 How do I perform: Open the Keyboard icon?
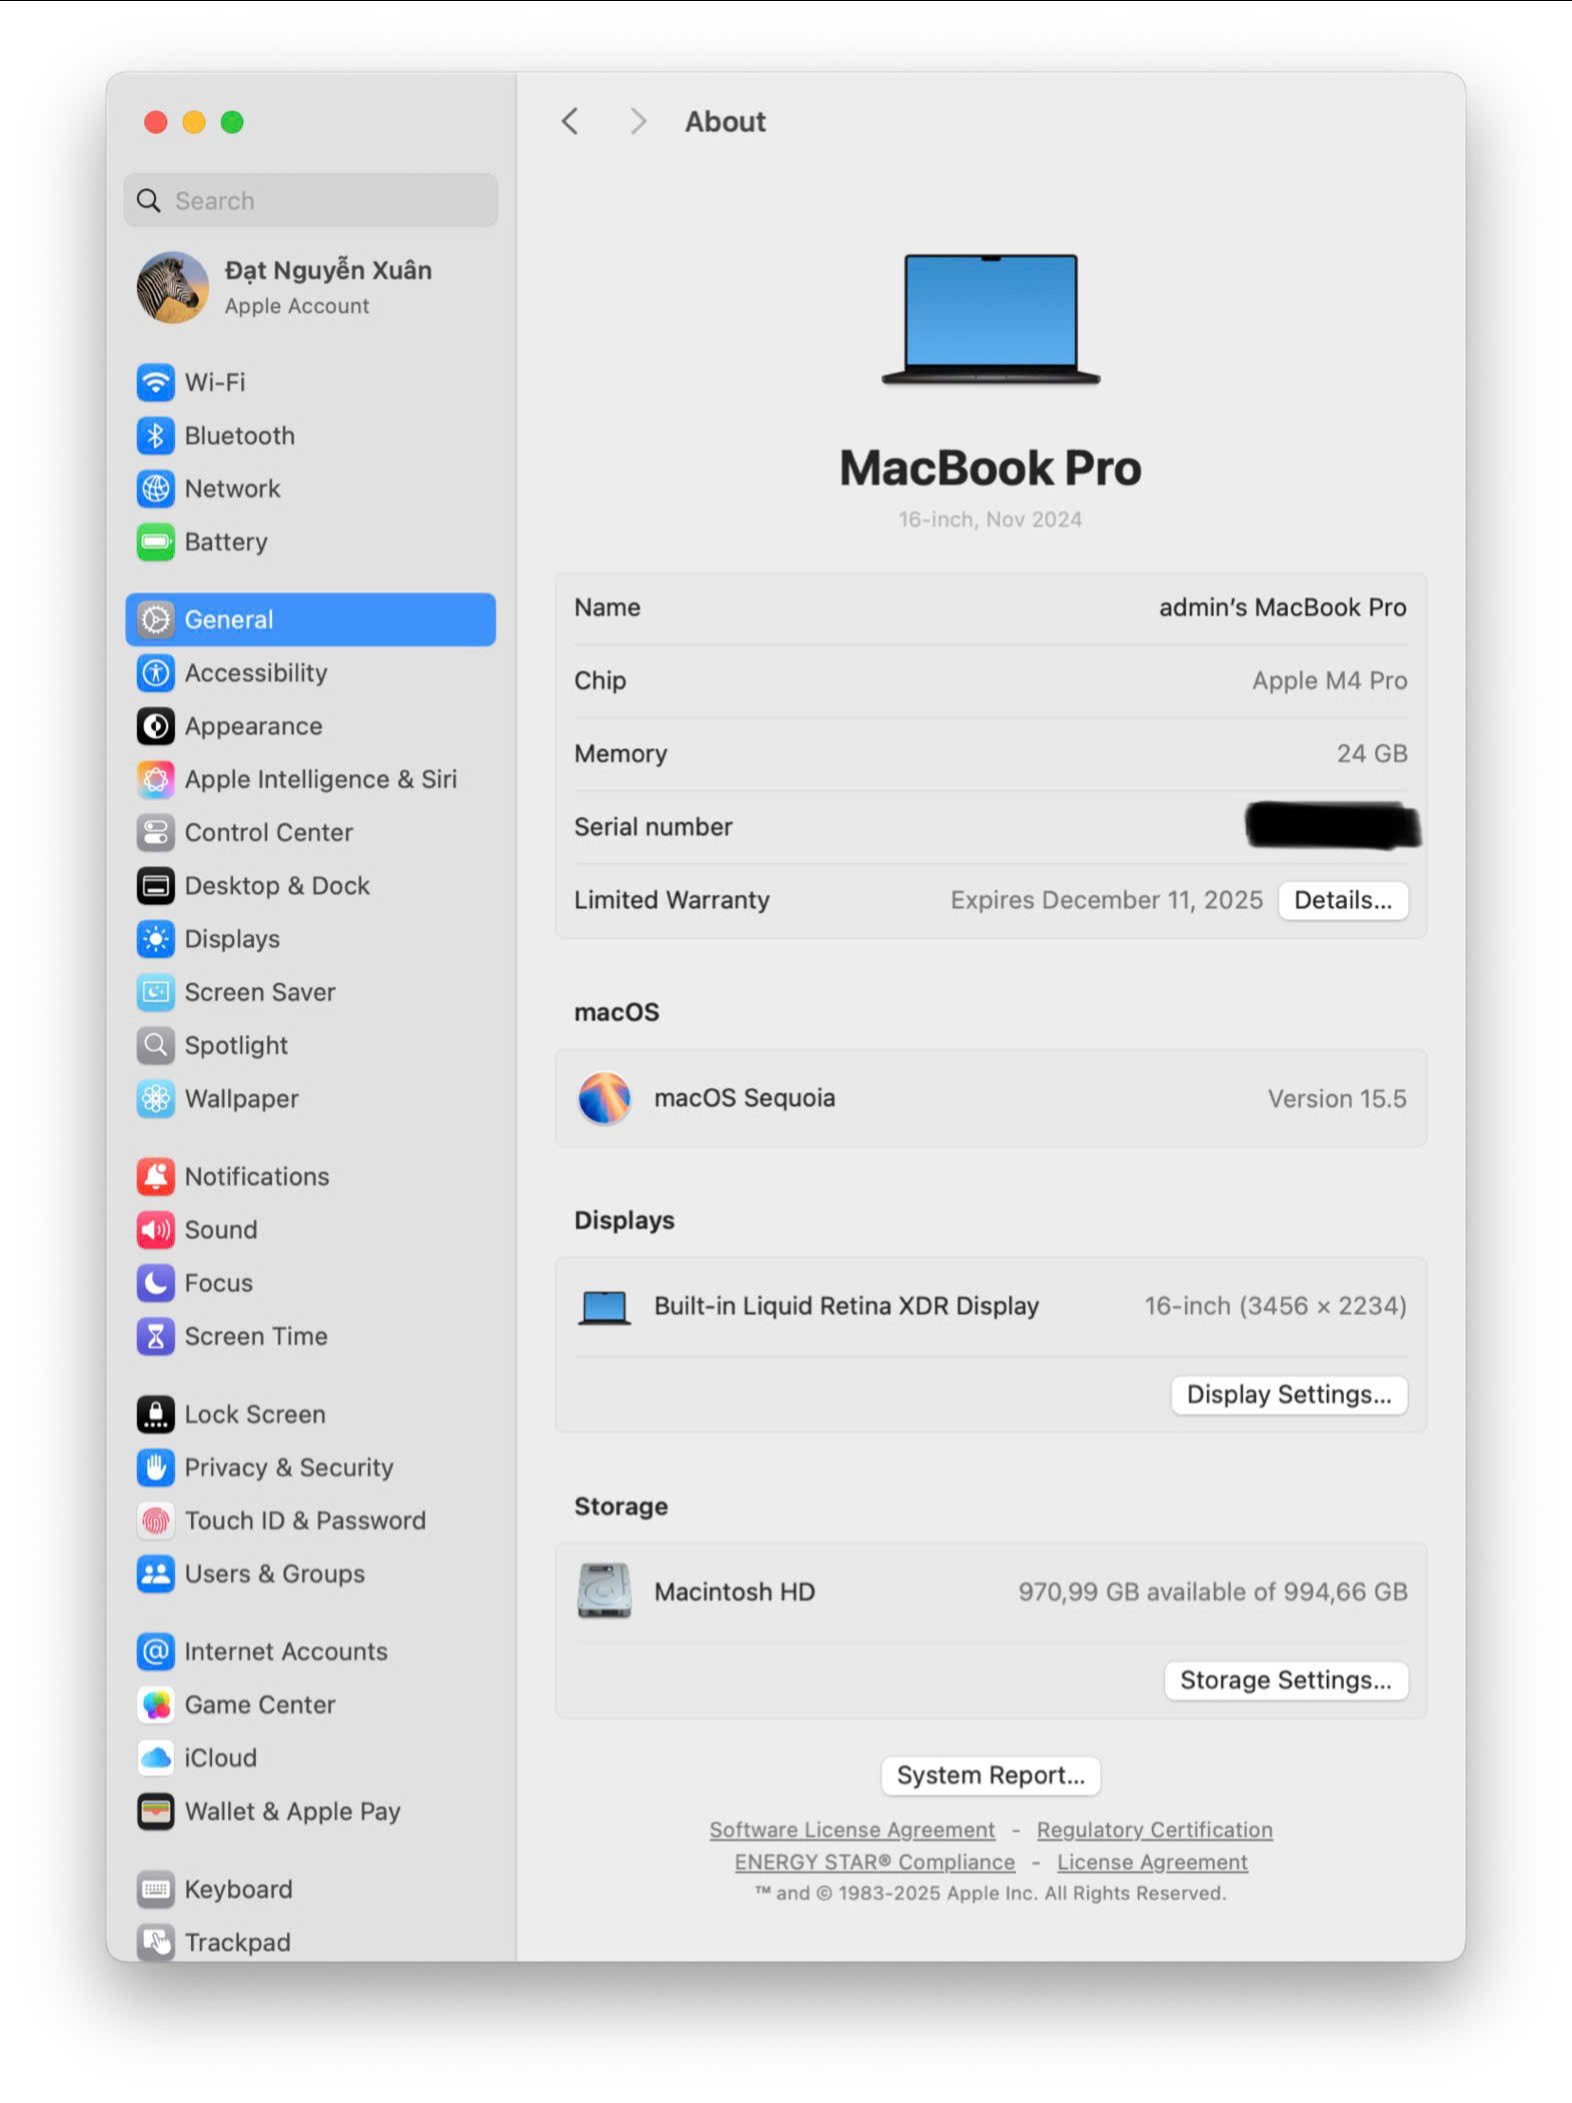coord(155,1889)
